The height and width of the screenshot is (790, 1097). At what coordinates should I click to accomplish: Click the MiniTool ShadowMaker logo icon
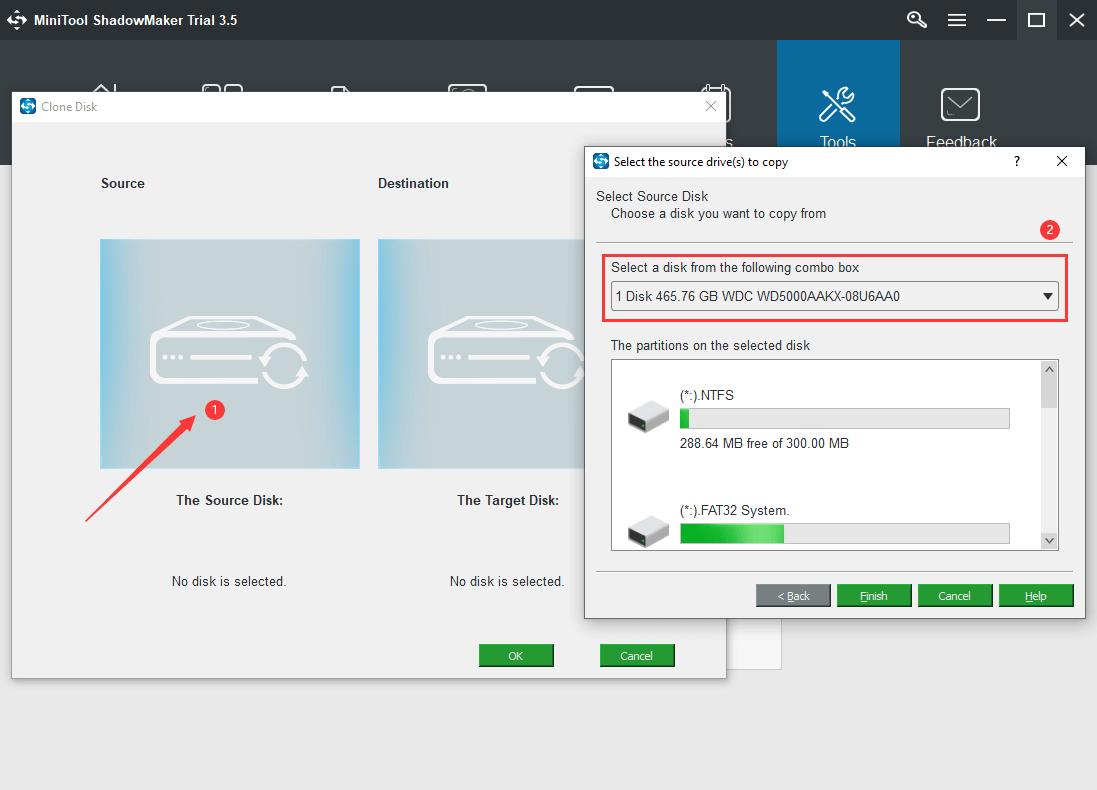point(17,20)
